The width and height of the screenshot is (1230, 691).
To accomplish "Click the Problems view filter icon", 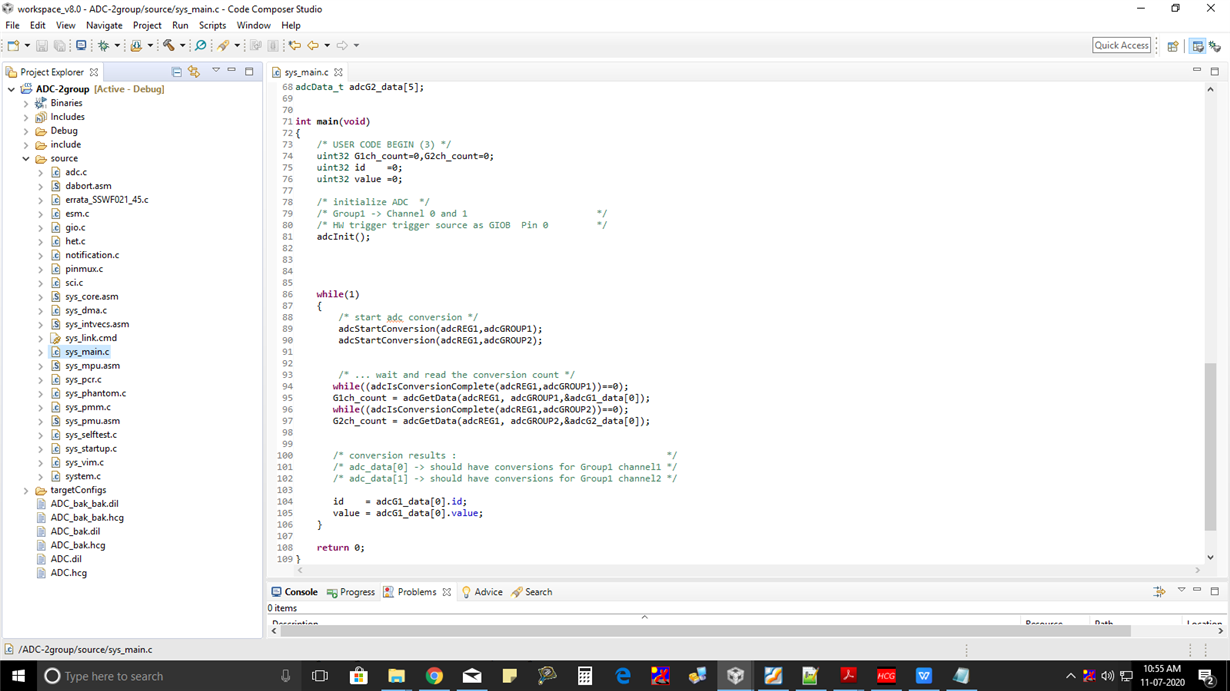I will coord(1160,592).
